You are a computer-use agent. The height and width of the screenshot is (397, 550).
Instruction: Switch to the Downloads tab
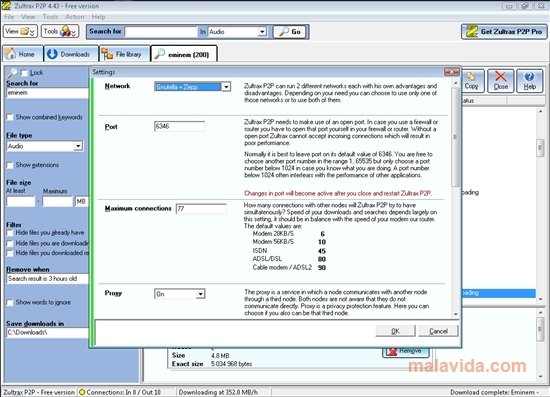pyautogui.click(x=71, y=54)
